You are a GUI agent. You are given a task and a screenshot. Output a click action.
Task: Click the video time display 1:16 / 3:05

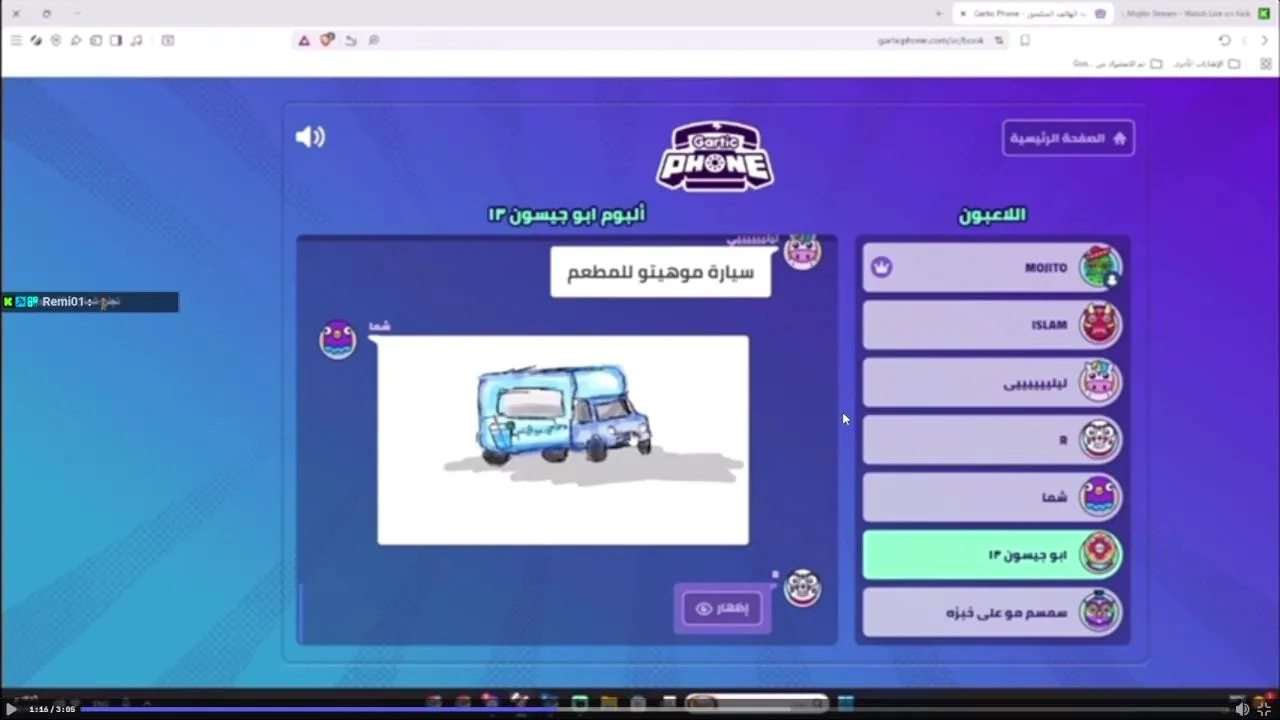[52, 709]
